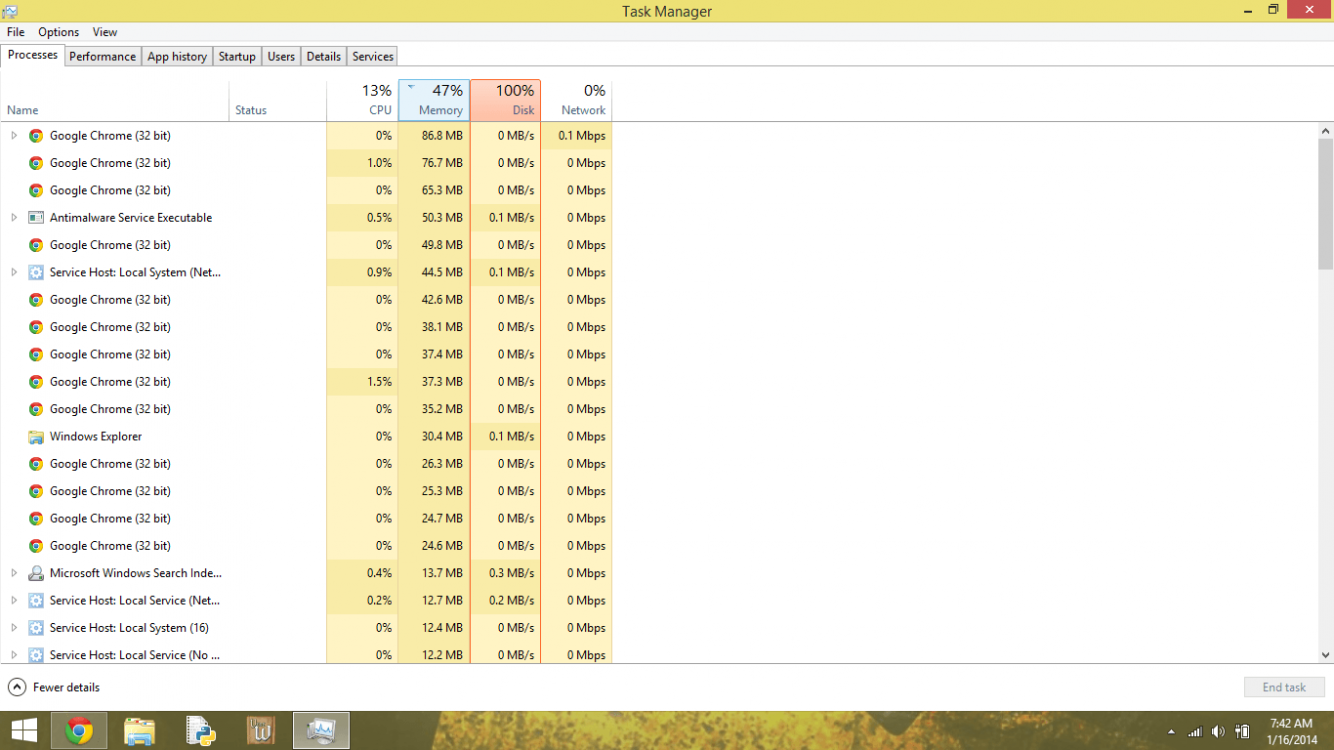Select the Processes tab
This screenshot has width=1334, height=750.
pos(33,55)
